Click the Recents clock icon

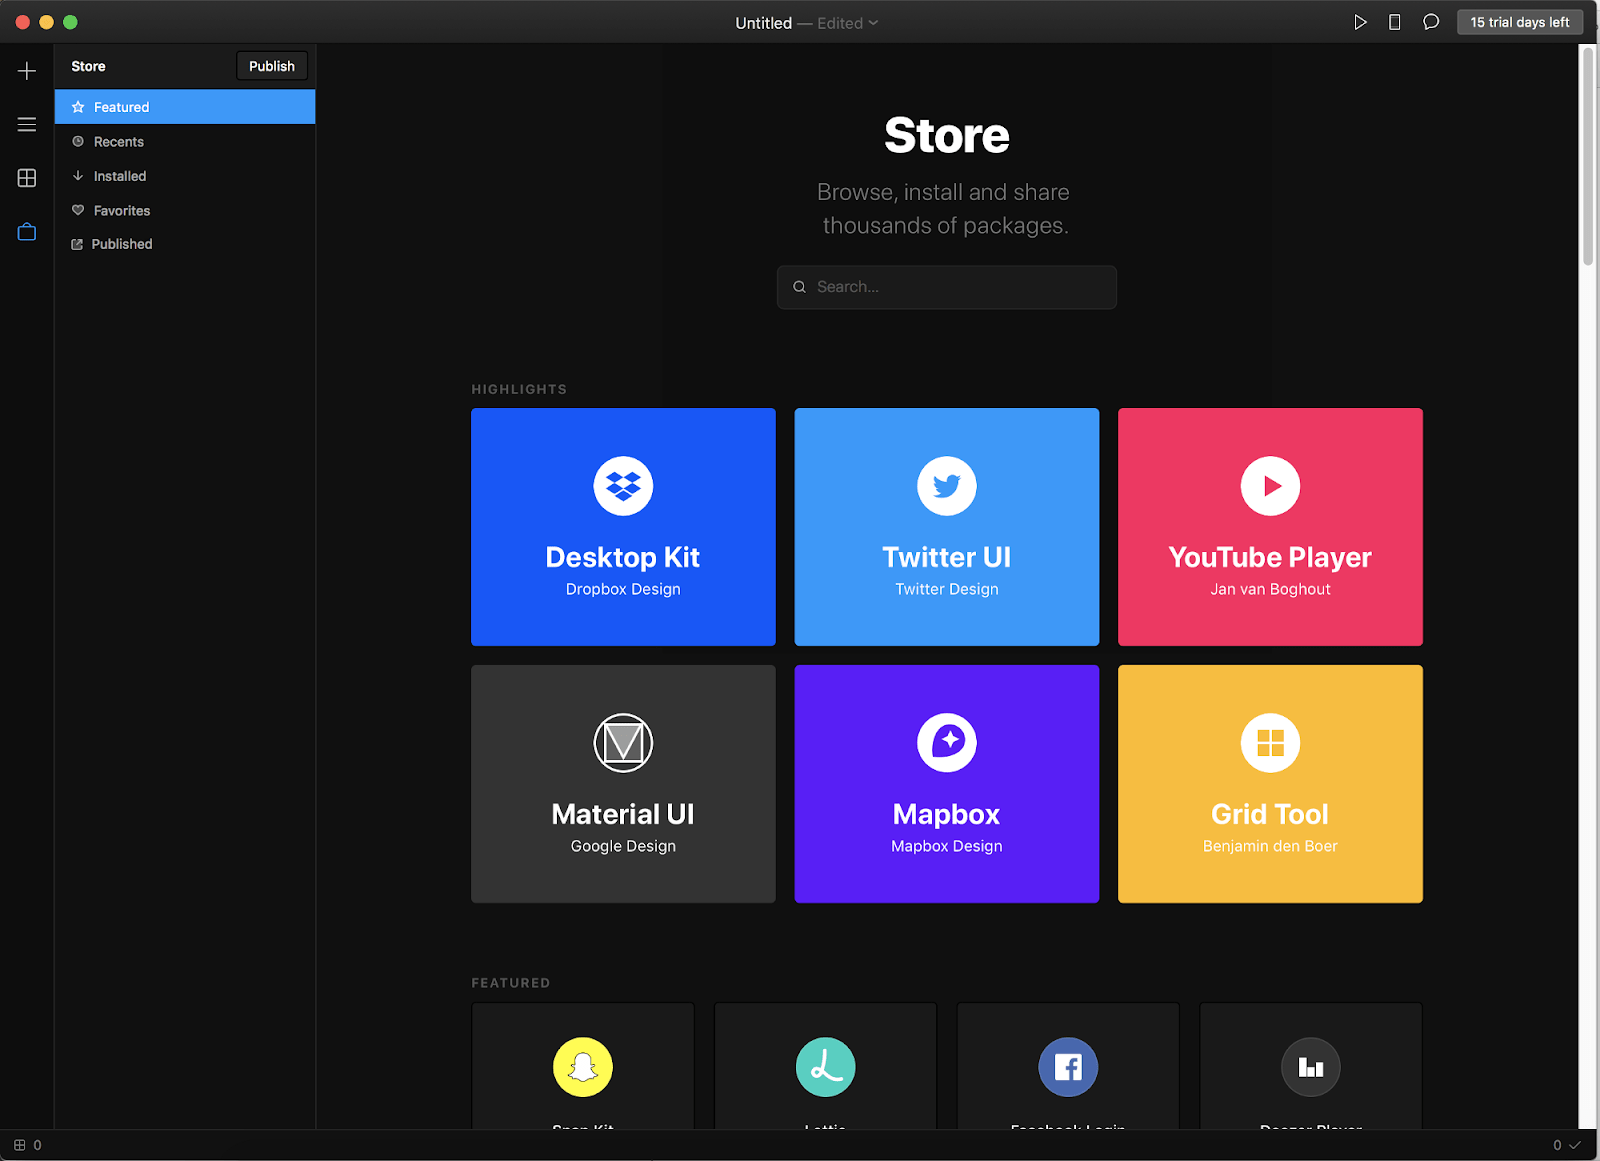pos(78,142)
